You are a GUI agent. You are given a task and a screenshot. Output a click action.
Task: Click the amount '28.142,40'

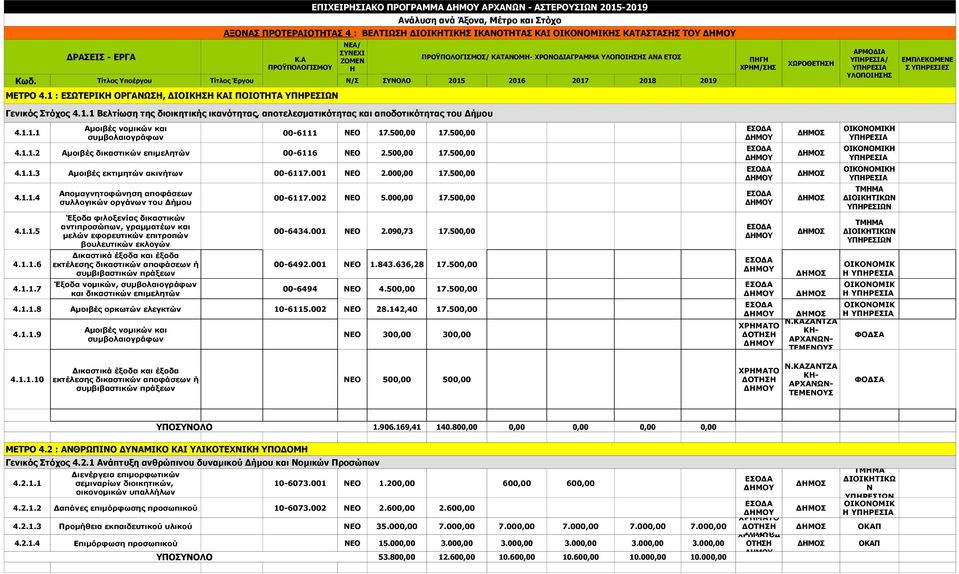[397, 309]
